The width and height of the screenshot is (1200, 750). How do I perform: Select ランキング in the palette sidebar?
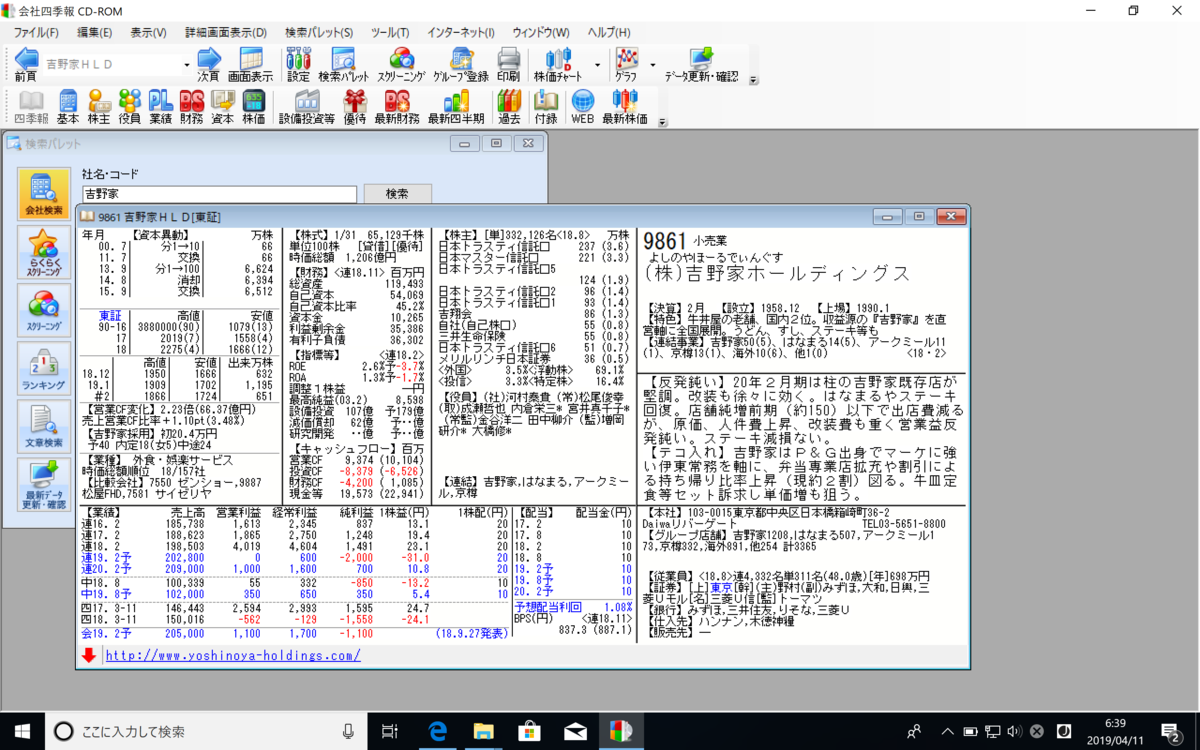coord(44,367)
